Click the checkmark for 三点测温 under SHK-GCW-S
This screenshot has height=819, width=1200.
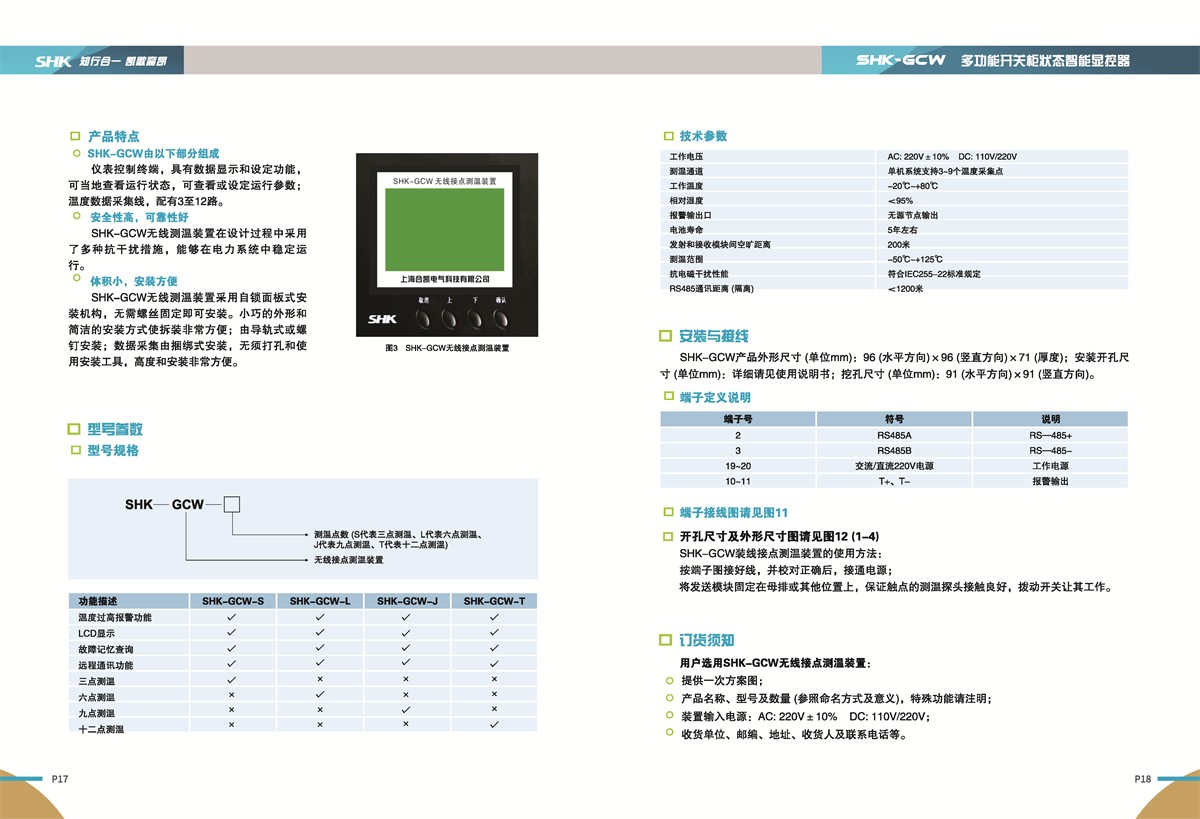click(231, 679)
